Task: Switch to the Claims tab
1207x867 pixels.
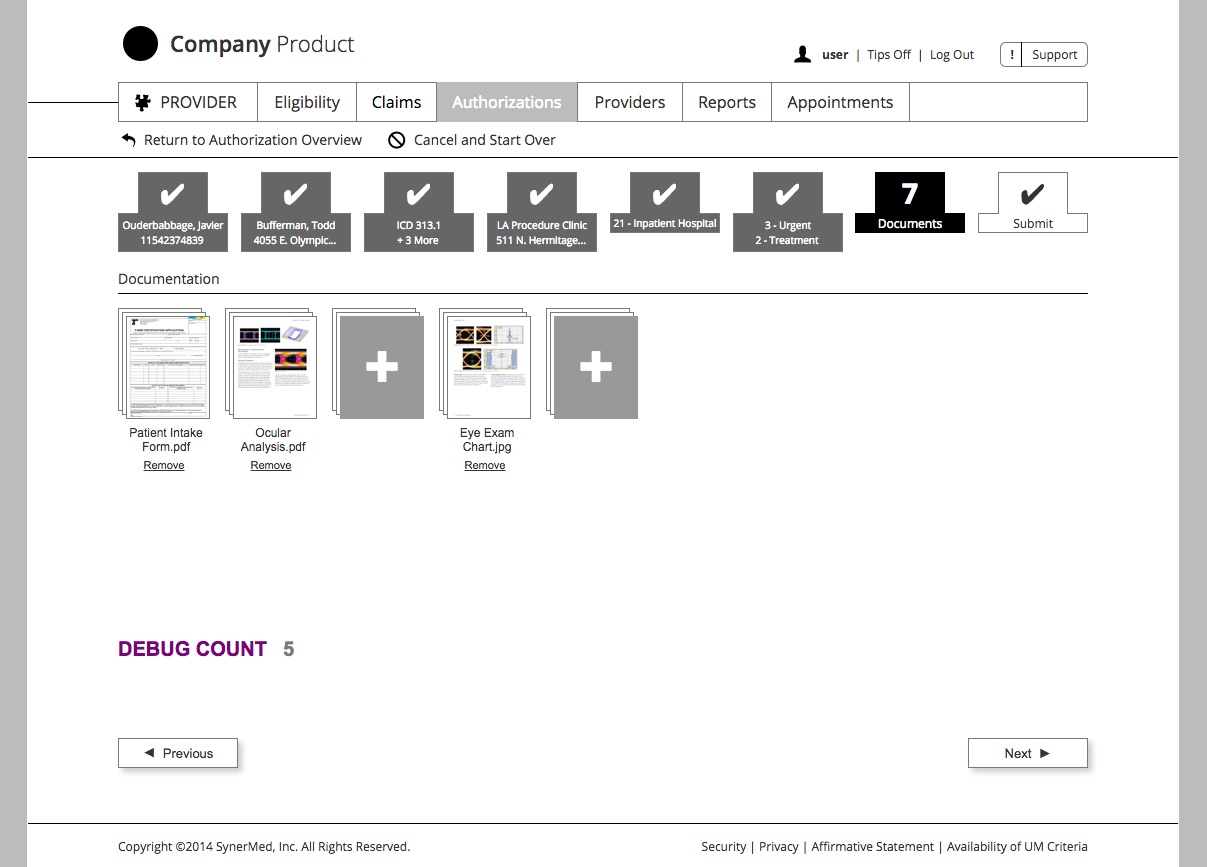Action: coord(396,102)
